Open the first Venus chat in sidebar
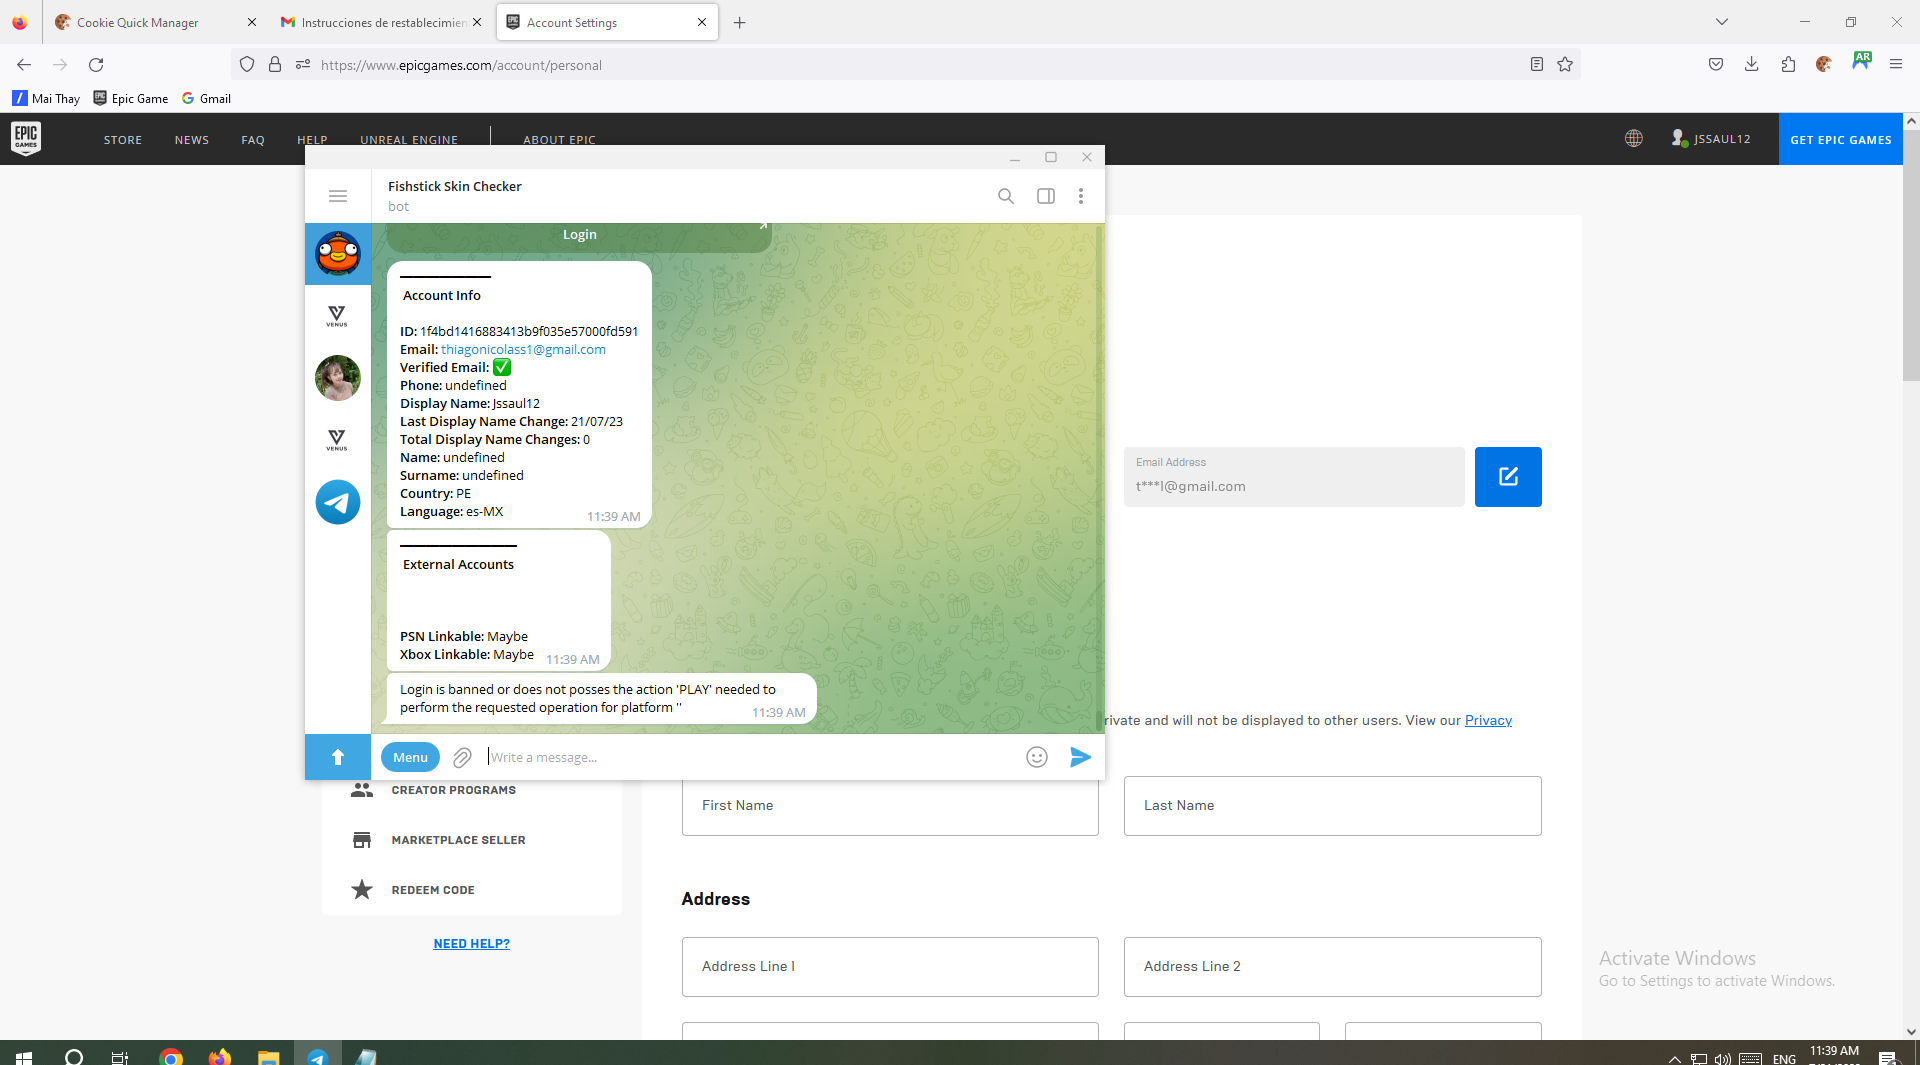The width and height of the screenshot is (1920, 1065). click(337, 316)
